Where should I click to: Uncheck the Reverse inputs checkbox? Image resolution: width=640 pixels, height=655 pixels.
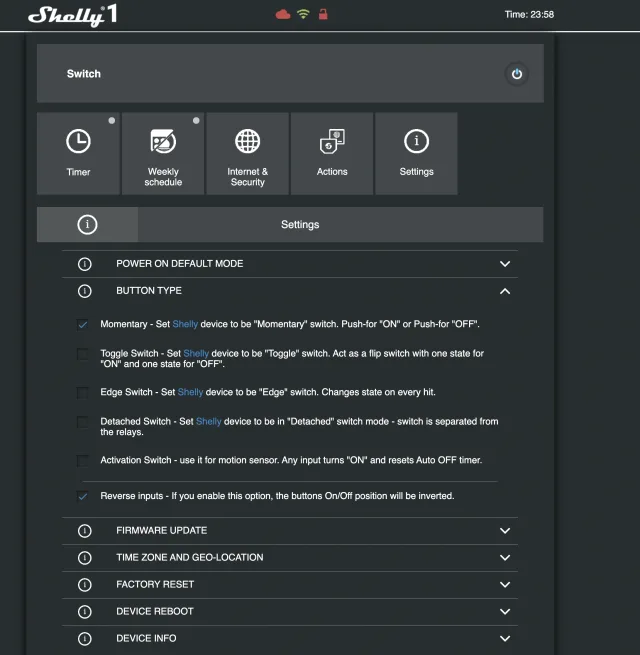tap(83, 496)
